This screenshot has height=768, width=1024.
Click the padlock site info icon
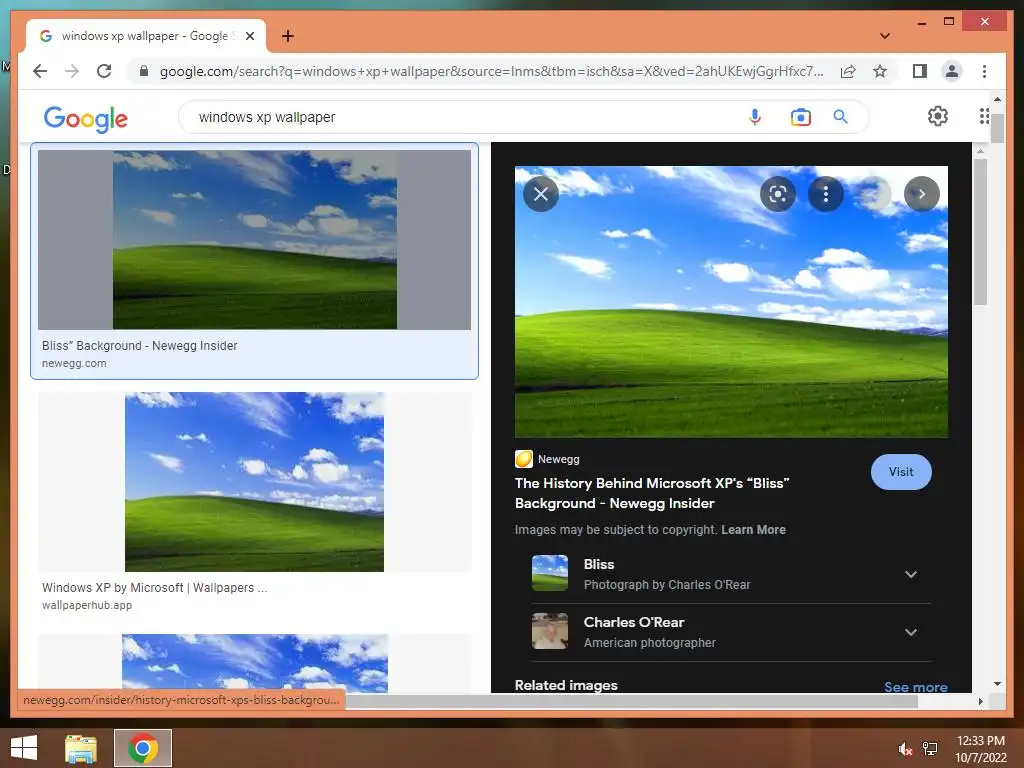coord(144,71)
